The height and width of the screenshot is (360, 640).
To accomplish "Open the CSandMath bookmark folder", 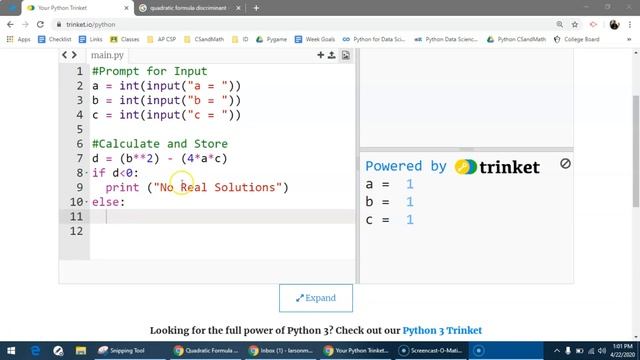I will (x=204, y=39).
